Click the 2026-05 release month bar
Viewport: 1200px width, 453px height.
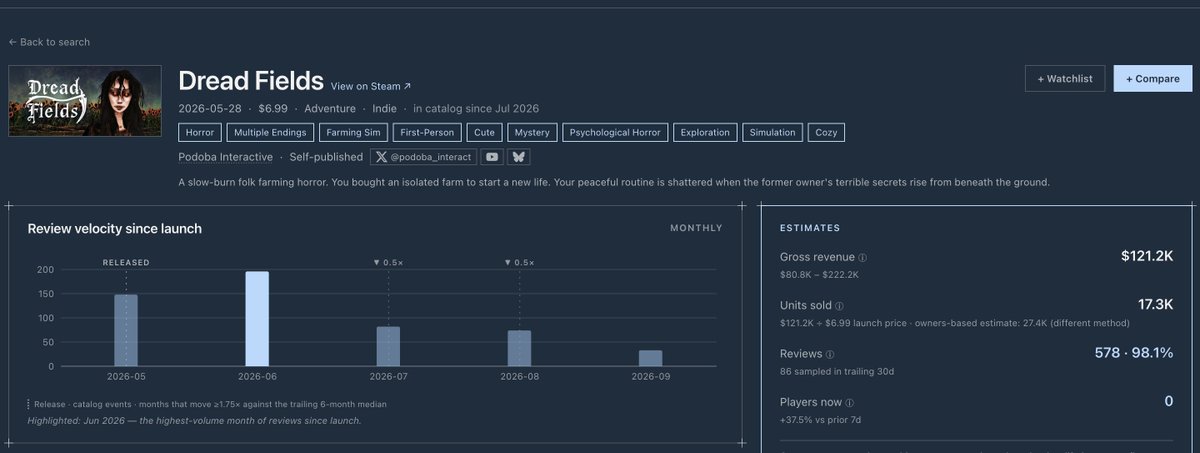126,330
